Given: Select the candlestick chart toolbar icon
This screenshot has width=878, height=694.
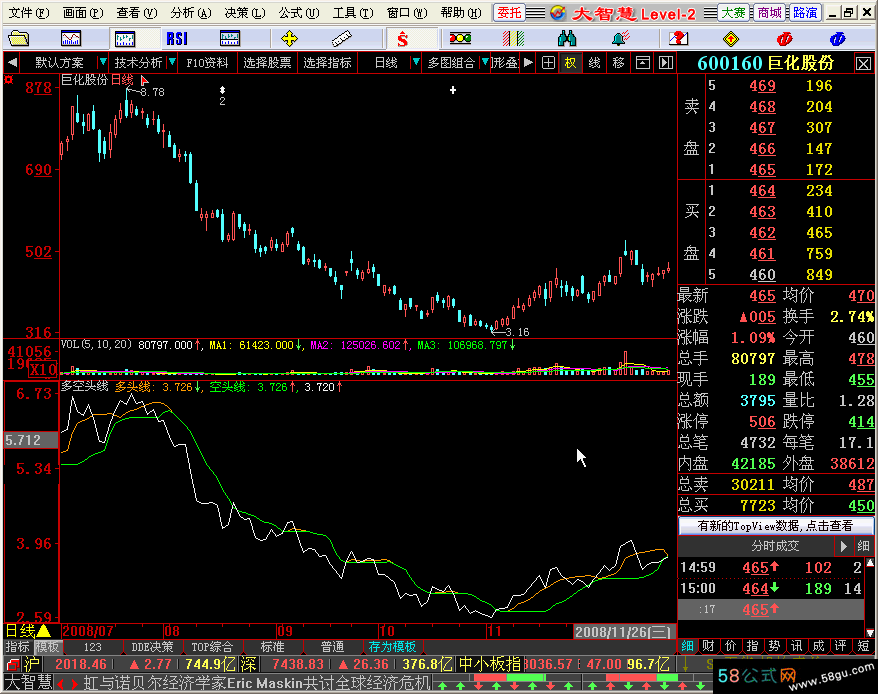Looking at the screenshot, I should point(124,39).
